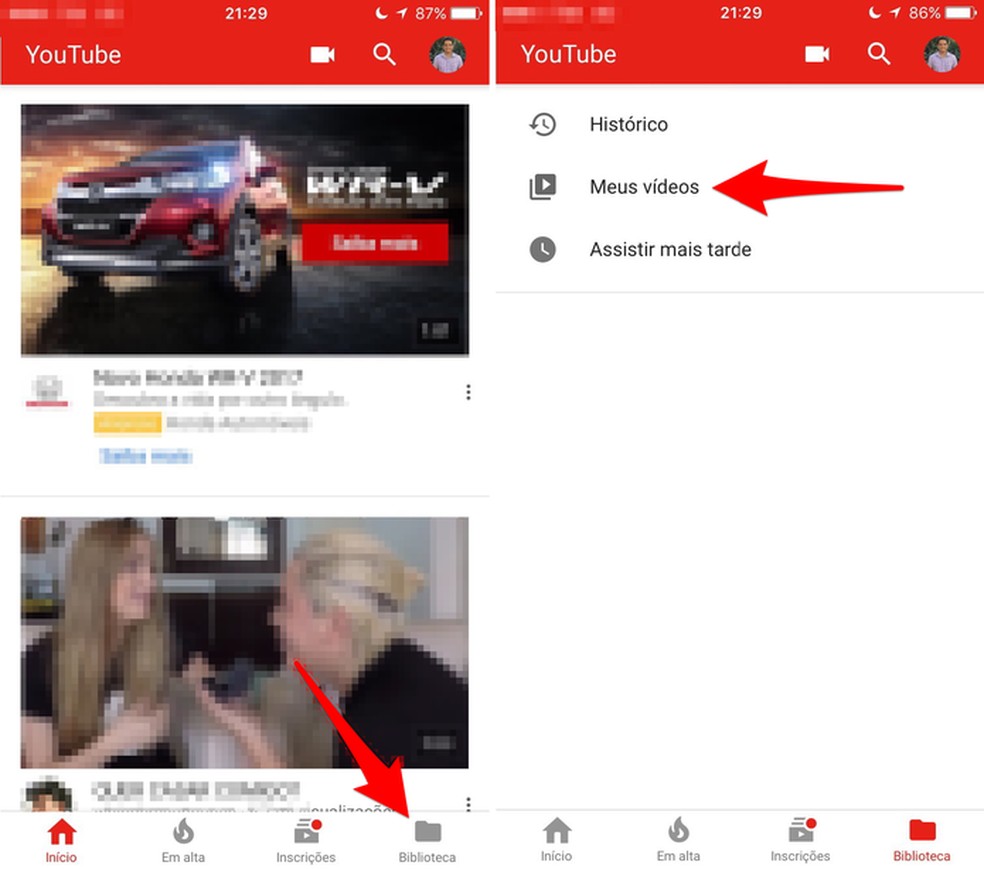Open the car ad channel avatar
984x869 pixels.
tap(48, 390)
